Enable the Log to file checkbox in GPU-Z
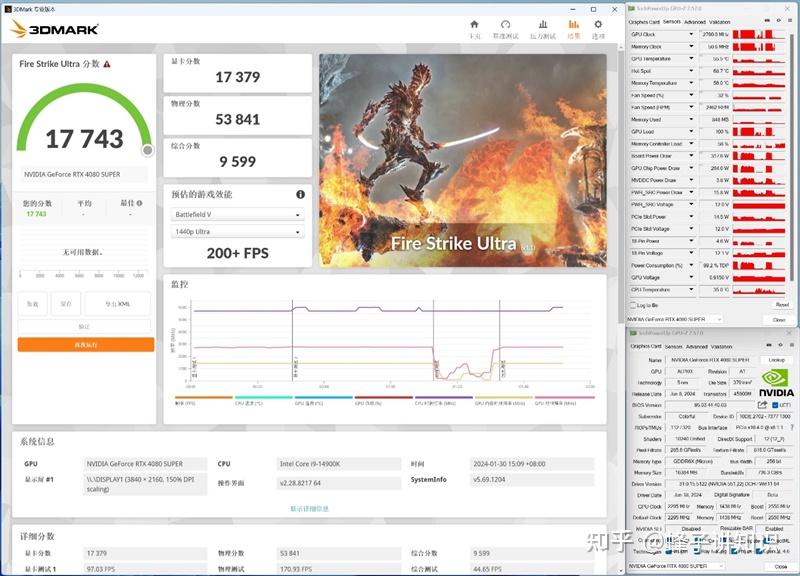Image resolution: width=800 pixels, height=576 pixels. click(x=633, y=305)
